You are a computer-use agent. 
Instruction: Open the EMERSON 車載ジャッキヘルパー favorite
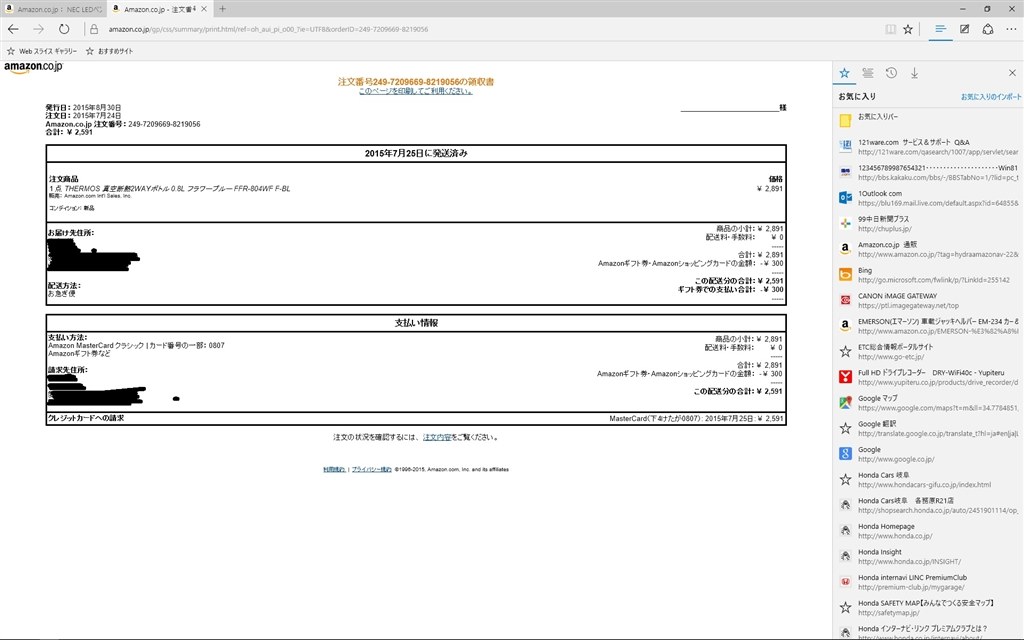tap(929, 326)
